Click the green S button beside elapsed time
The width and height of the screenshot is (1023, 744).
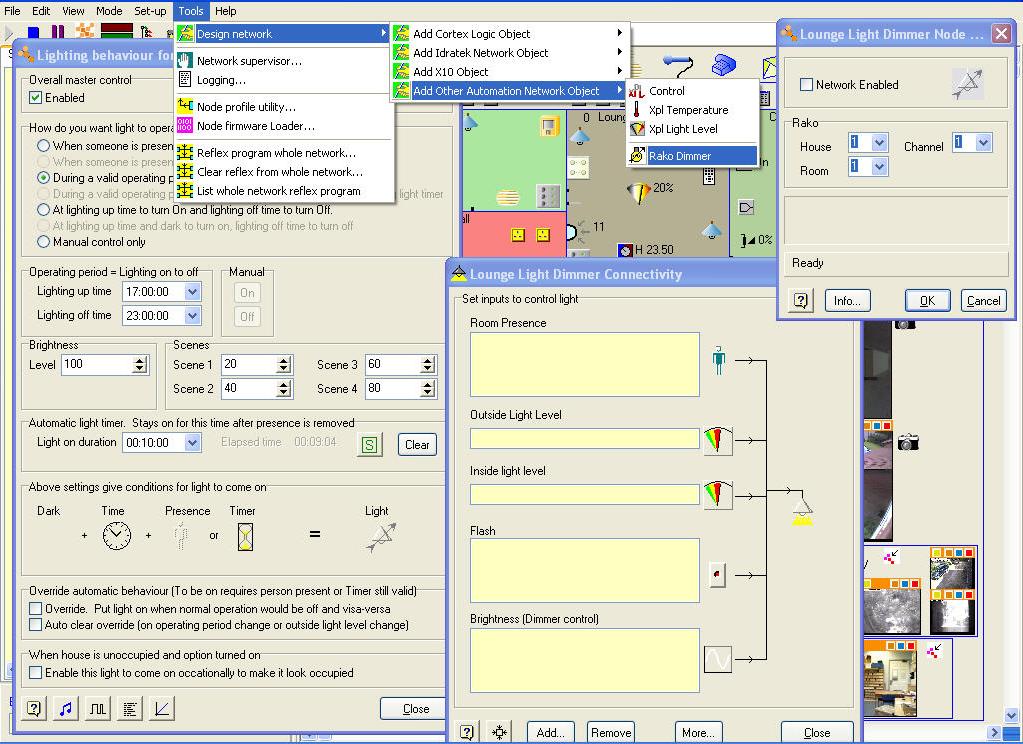click(369, 445)
